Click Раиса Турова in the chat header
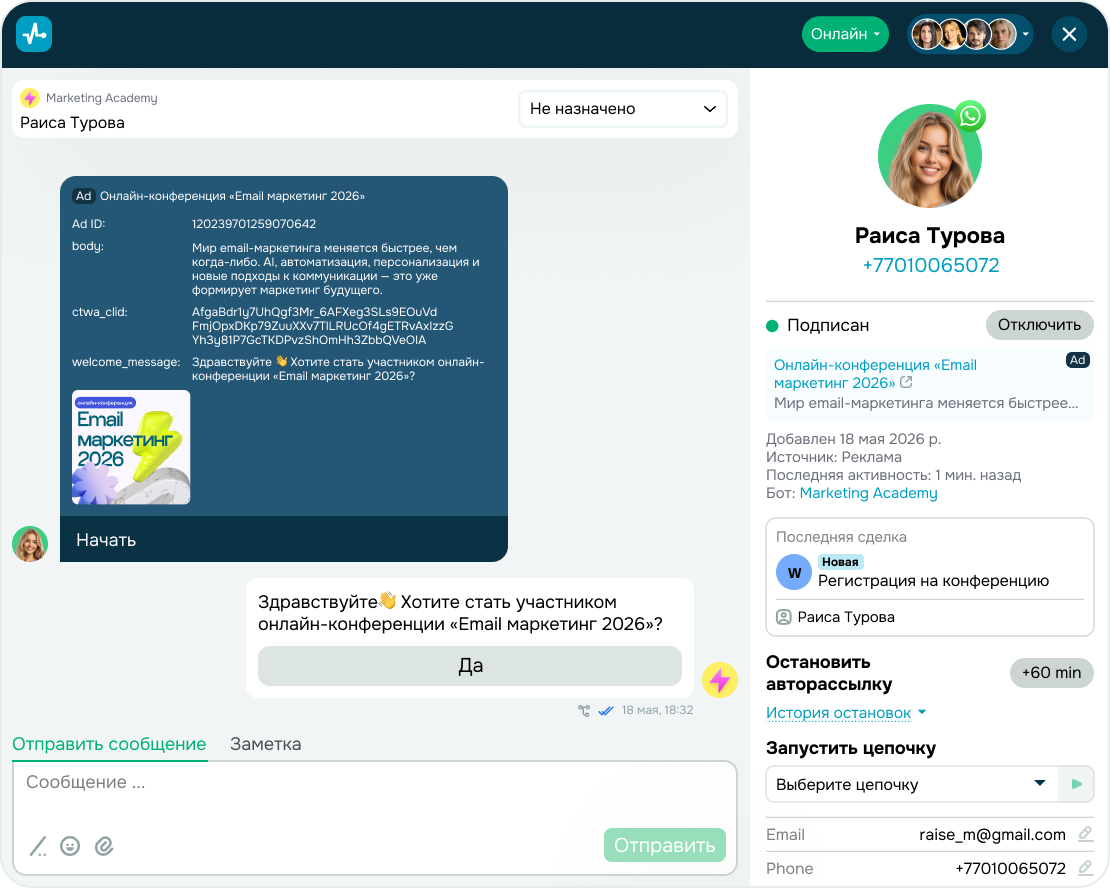This screenshot has height=888, width=1110. pyautogui.click(x=72, y=123)
